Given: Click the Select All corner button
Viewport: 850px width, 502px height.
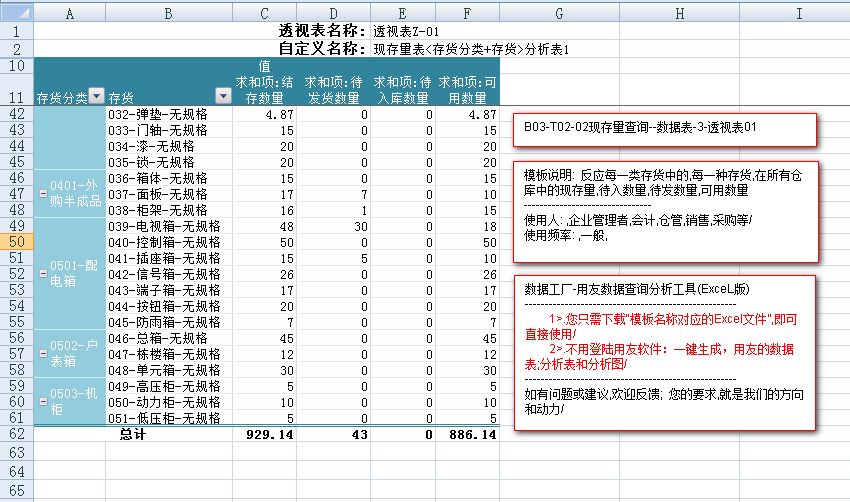Looking at the screenshot, I should (16, 13).
